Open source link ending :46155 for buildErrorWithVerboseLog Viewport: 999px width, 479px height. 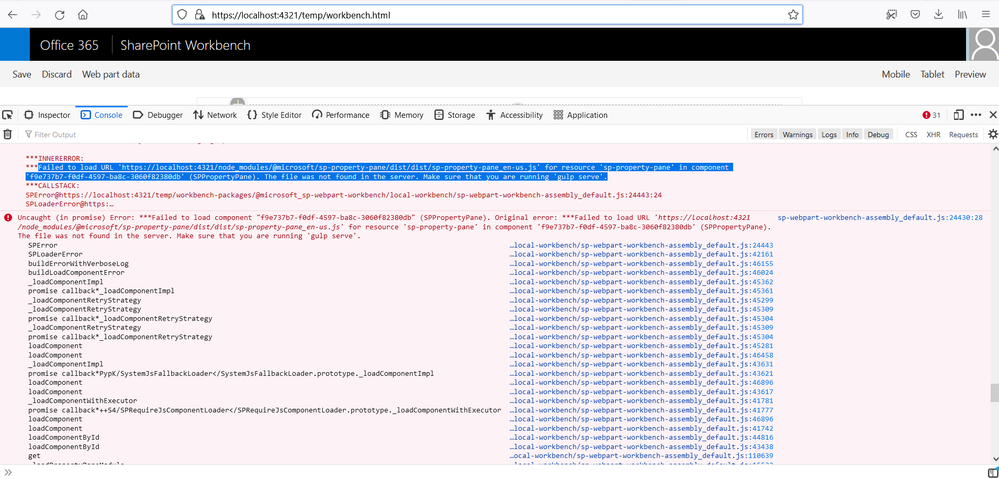click(x=642, y=263)
